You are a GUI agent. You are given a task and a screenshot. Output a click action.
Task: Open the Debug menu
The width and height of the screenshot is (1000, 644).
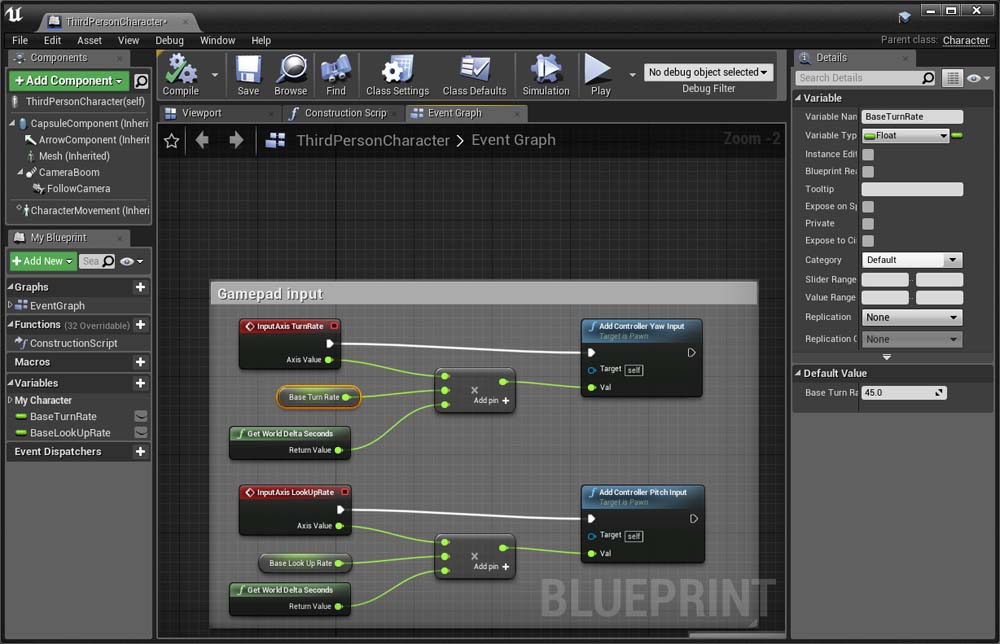[169, 41]
